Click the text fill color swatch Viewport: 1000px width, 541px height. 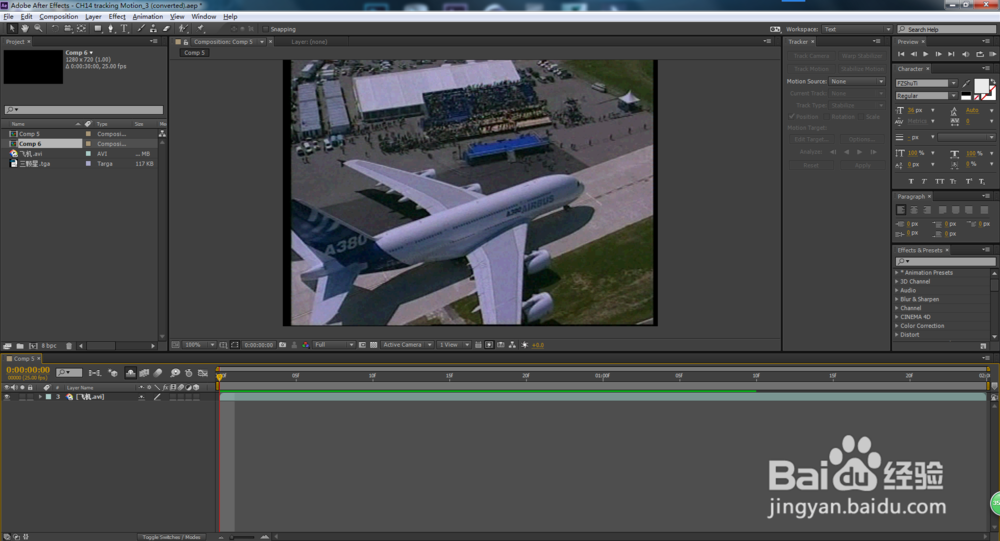click(982, 86)
